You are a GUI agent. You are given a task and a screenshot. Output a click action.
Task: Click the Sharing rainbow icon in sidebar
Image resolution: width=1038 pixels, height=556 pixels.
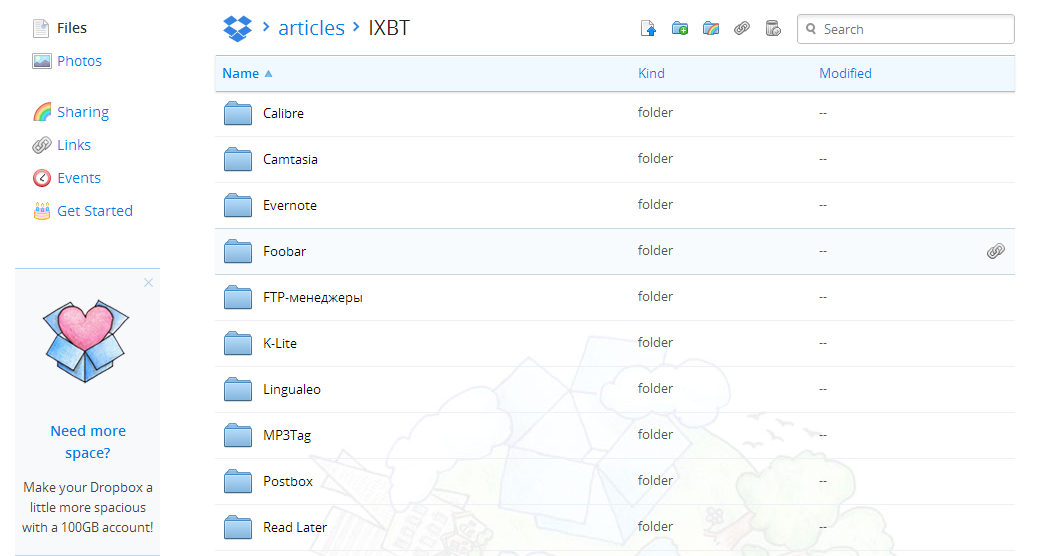point(42,112)
